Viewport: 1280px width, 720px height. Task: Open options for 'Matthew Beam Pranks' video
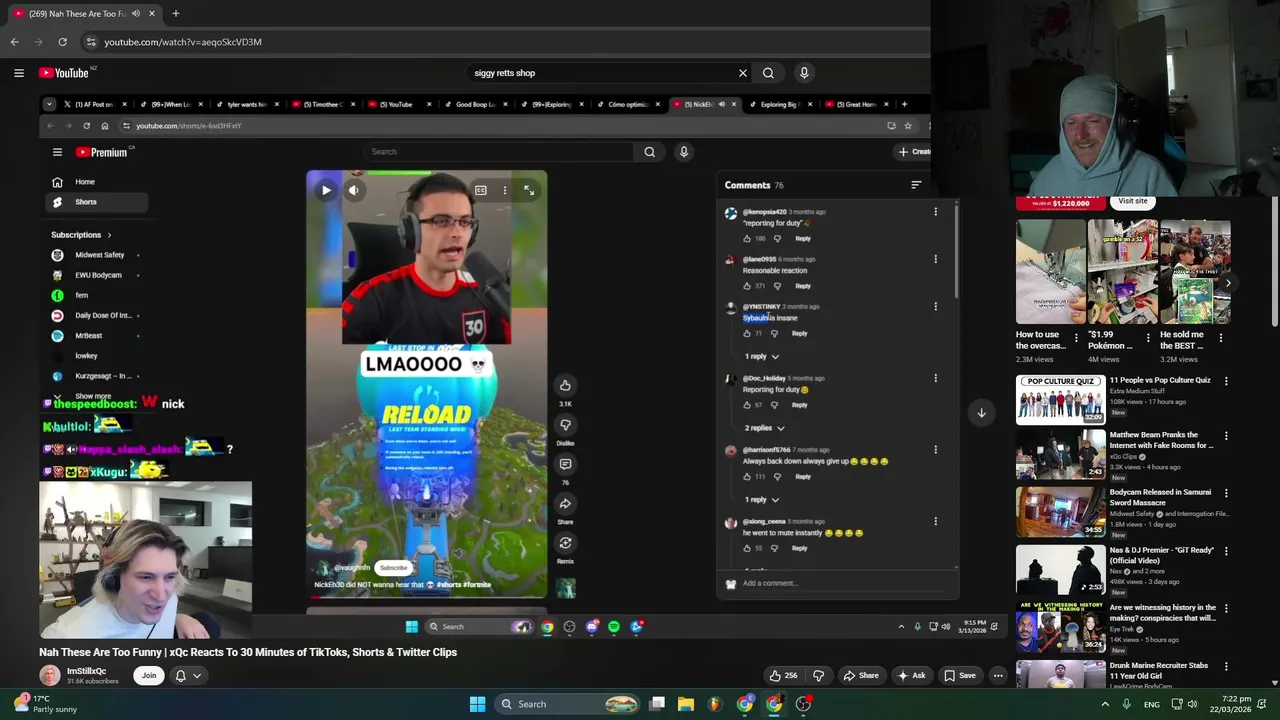tap(1226, 436)
